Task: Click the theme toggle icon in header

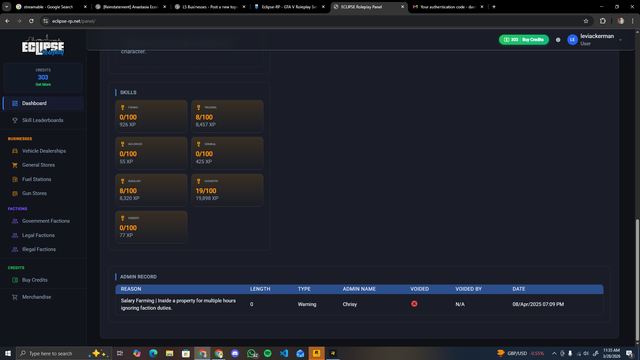Action: (x=558, y=40)
